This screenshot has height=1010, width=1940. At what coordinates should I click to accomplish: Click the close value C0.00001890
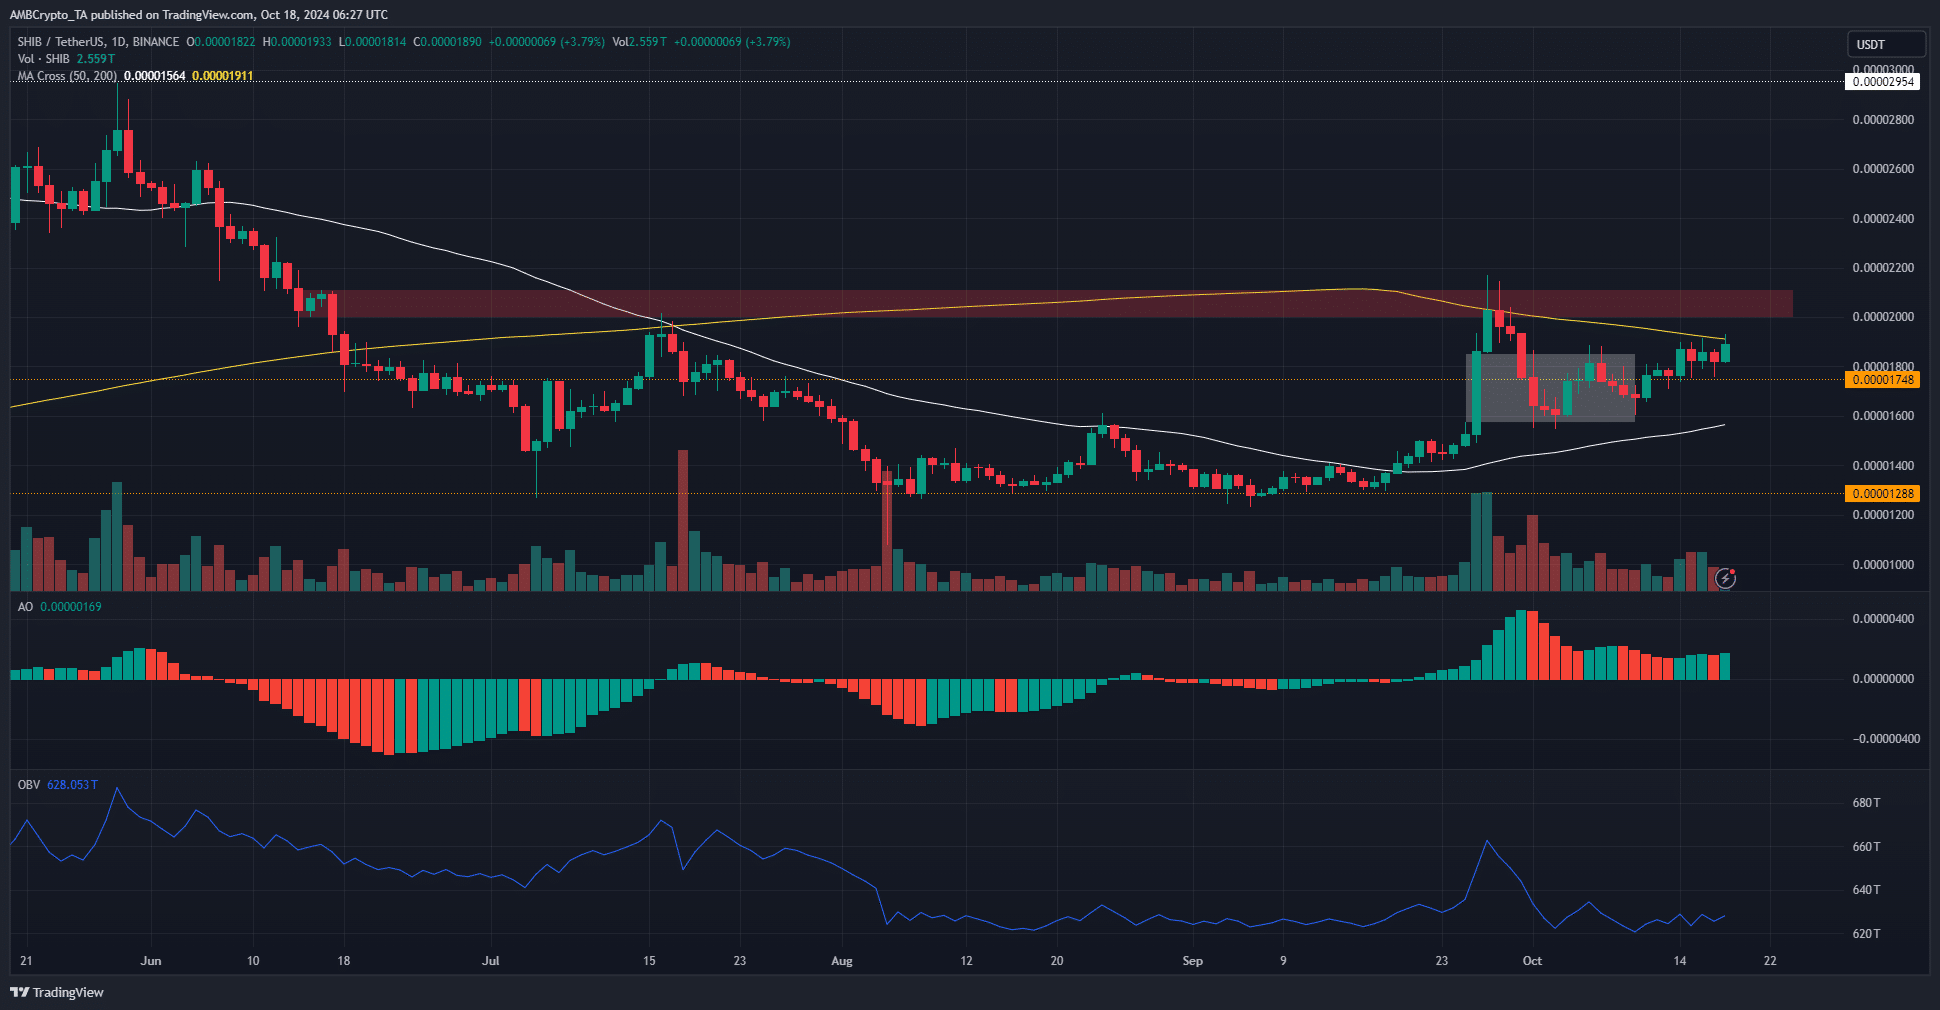tap(447, 42)
